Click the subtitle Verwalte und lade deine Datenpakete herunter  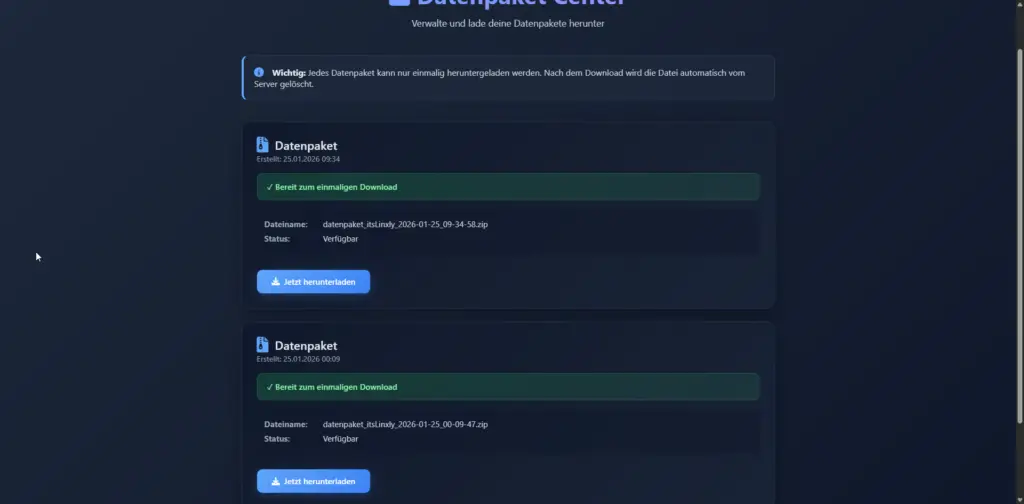[x=508, y=24]
